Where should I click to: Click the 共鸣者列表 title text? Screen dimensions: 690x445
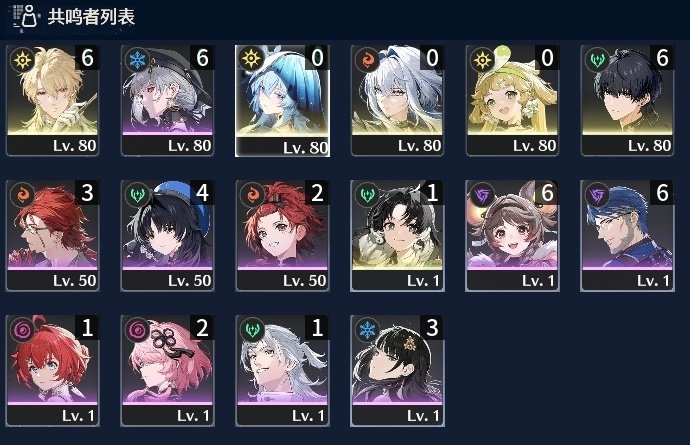tap(91, 17)
